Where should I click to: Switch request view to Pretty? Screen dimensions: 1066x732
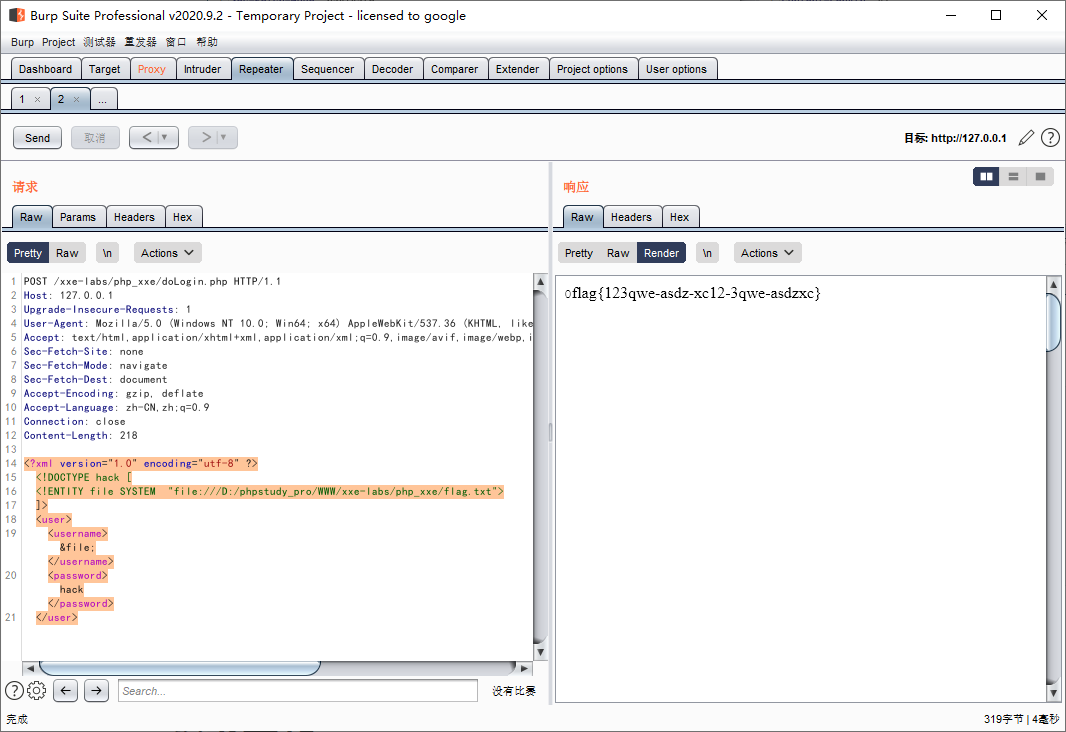[28, 253]
